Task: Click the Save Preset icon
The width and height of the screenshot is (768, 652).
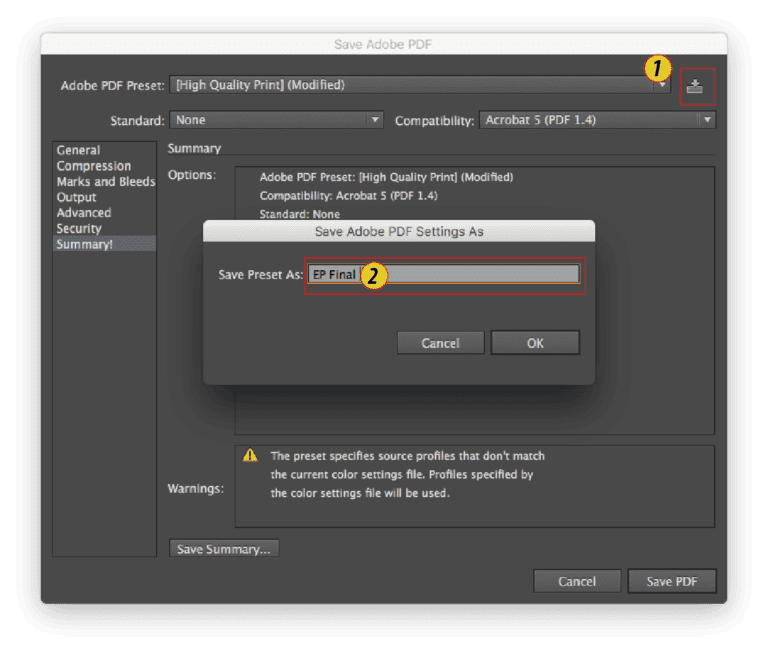Action: [x=694, y=87]
